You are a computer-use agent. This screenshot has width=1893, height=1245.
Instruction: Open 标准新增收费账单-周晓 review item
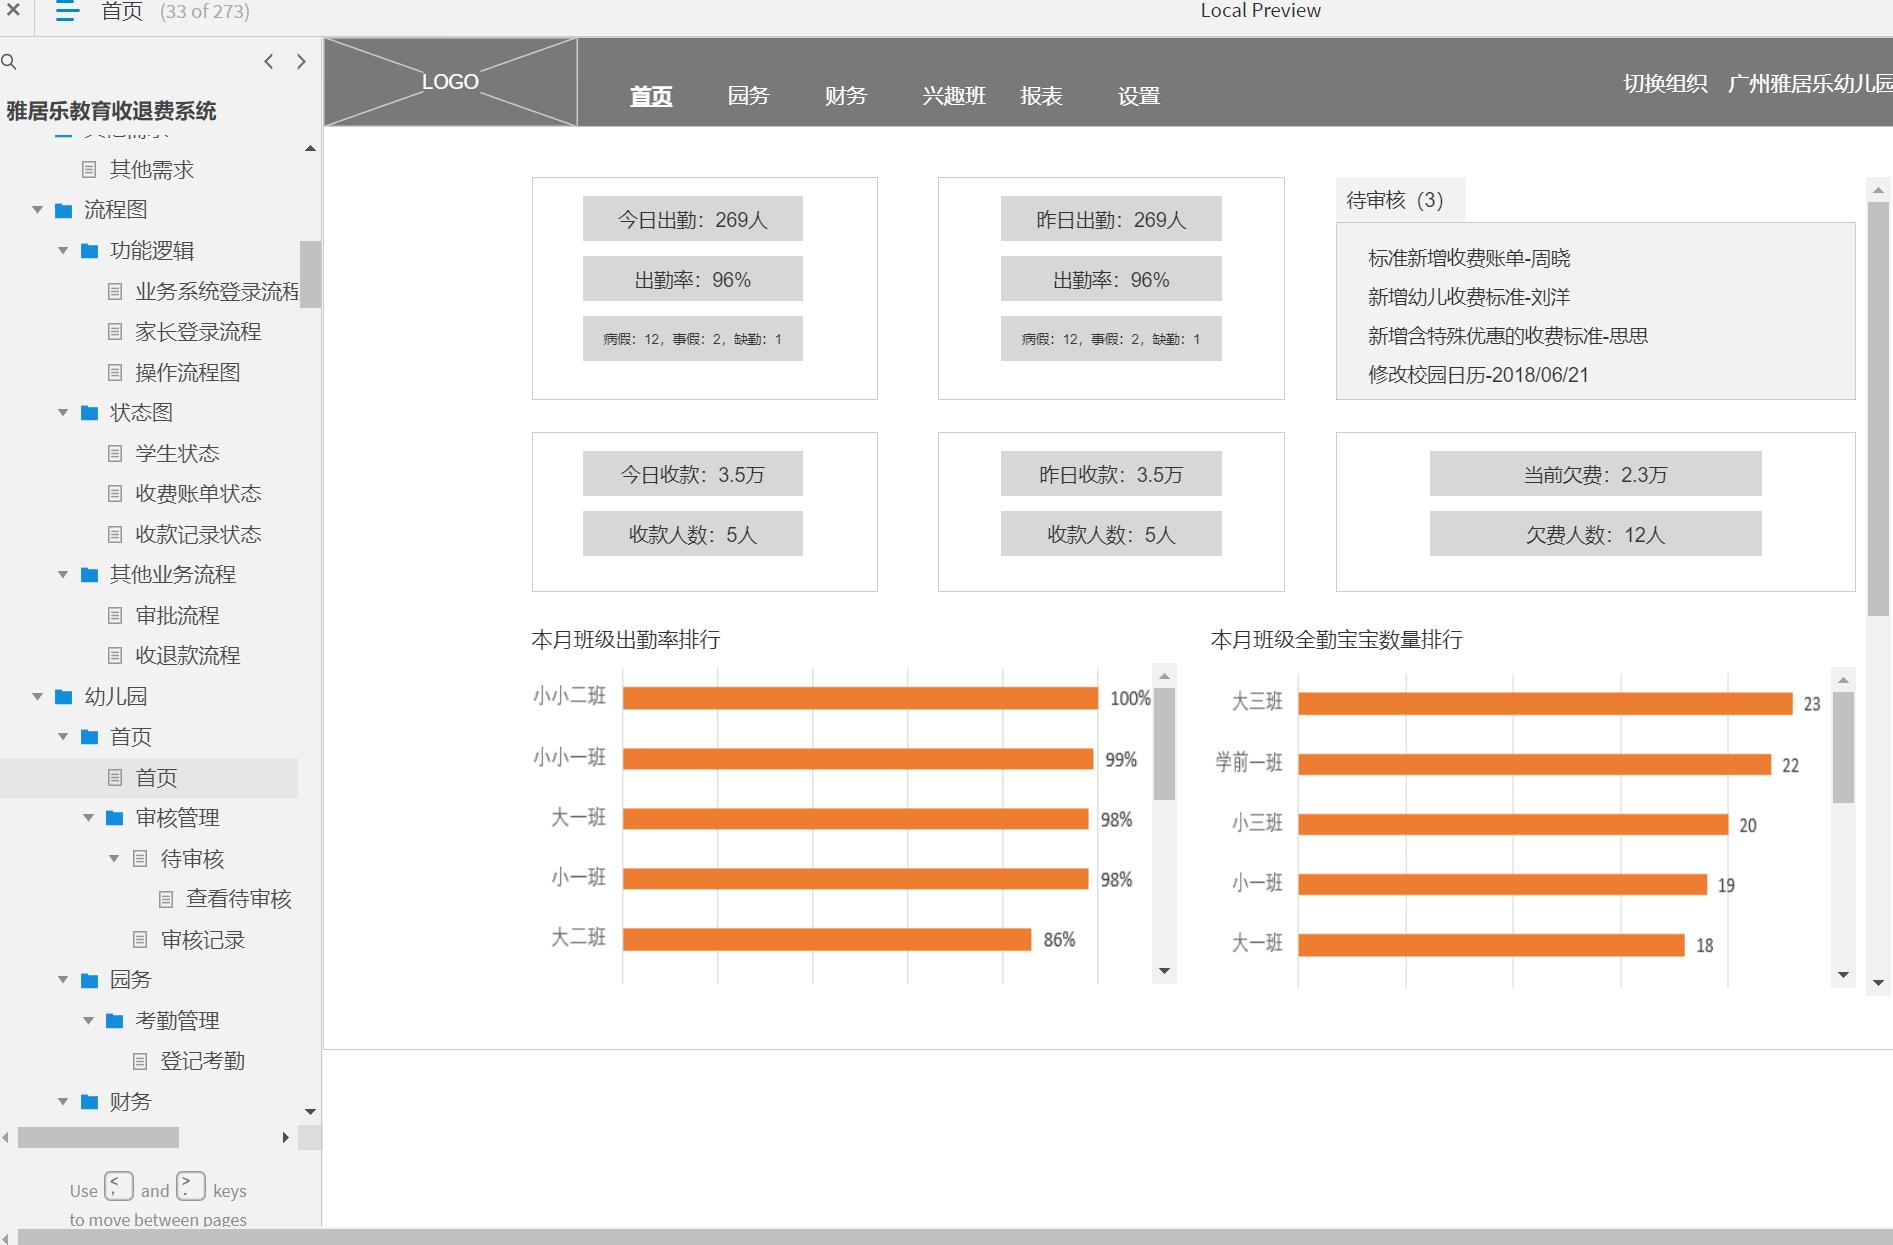(x=1469, y=259)
